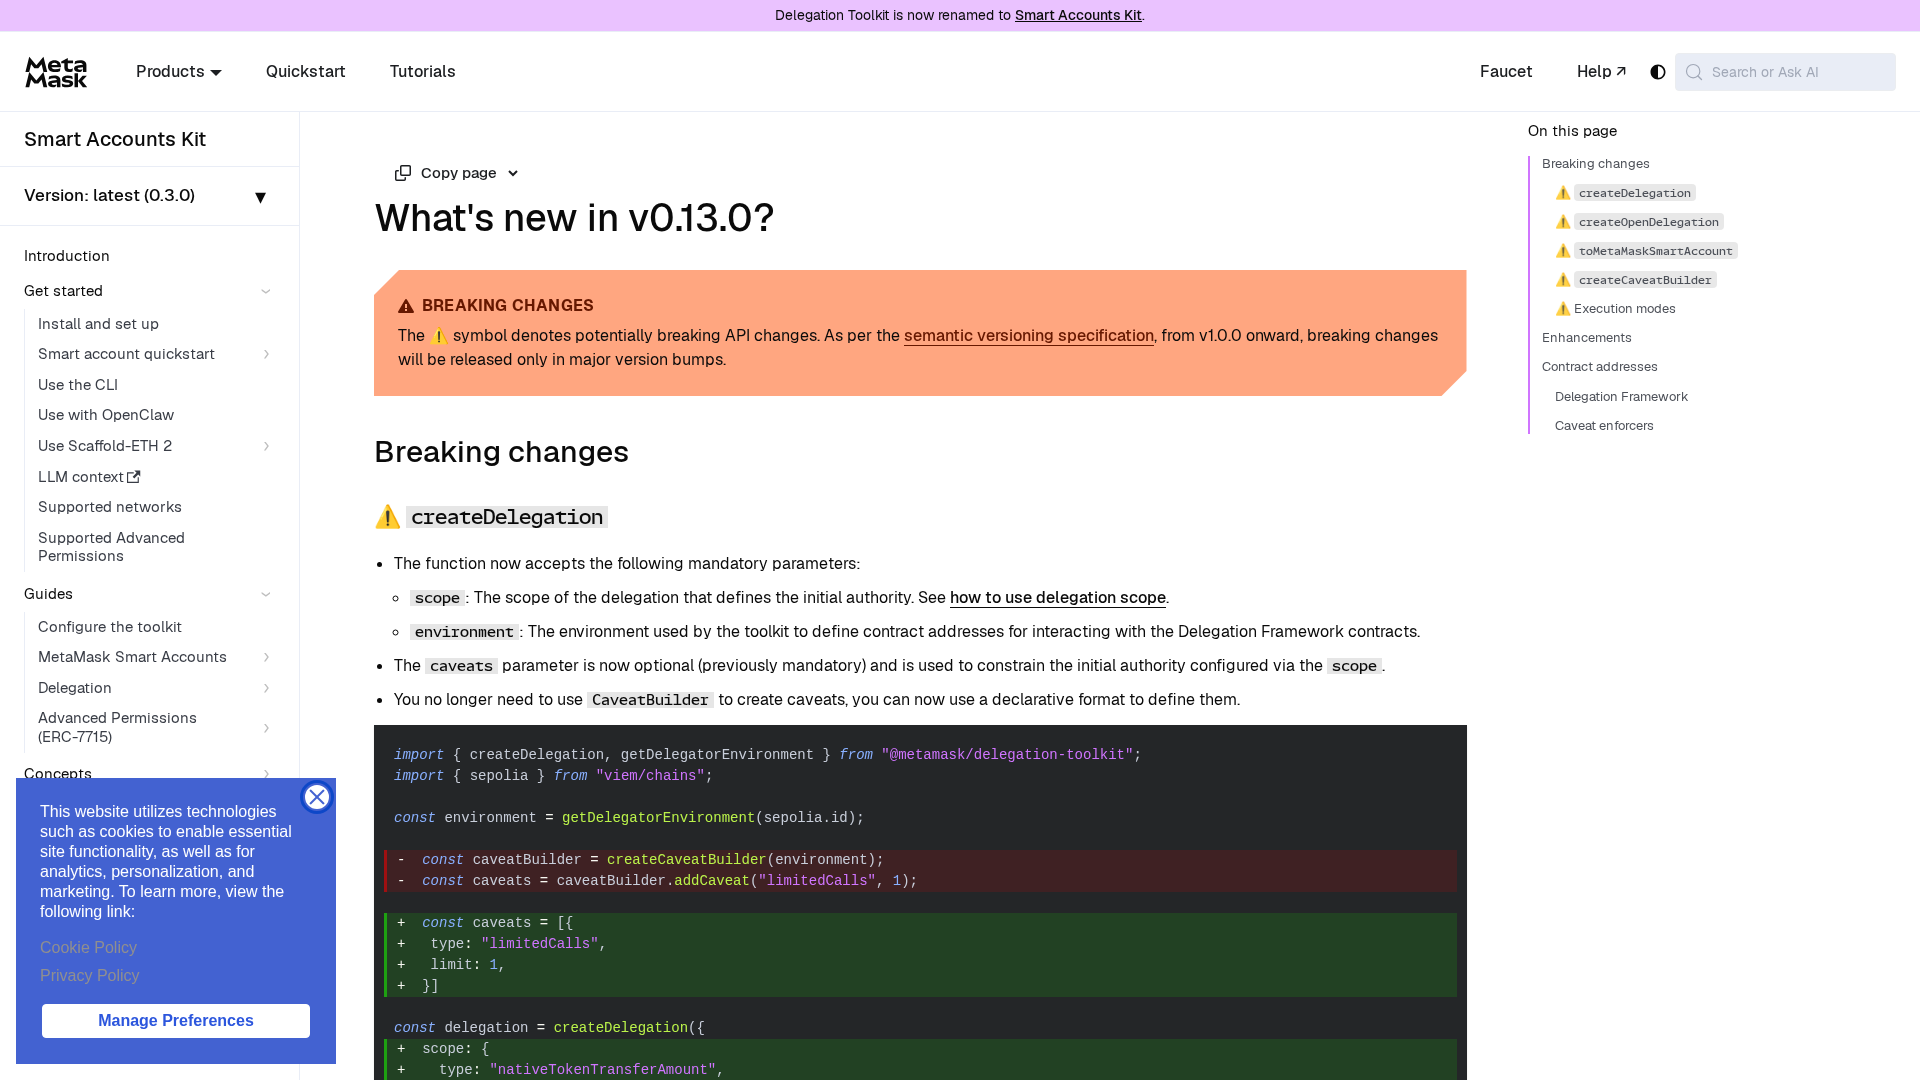Viewport: 1920px width, 1080px height.
Task: Open Use the CLI page
Action: pos(78,385)
